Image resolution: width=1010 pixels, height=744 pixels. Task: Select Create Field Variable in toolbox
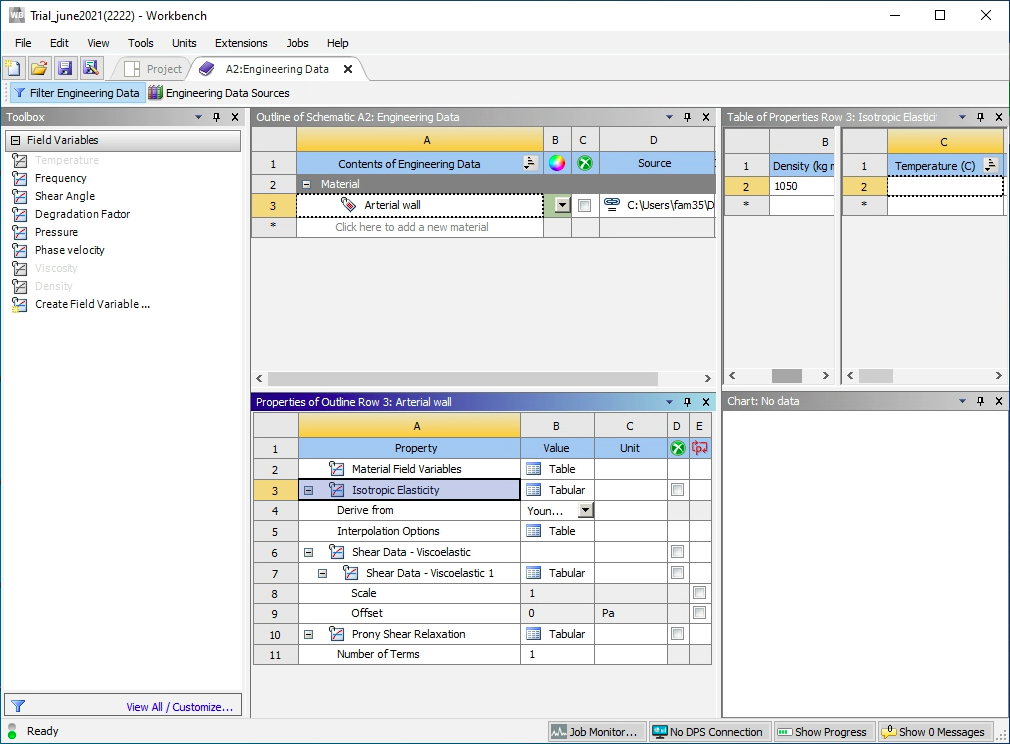pyautogui.click(x=92, y=304)
